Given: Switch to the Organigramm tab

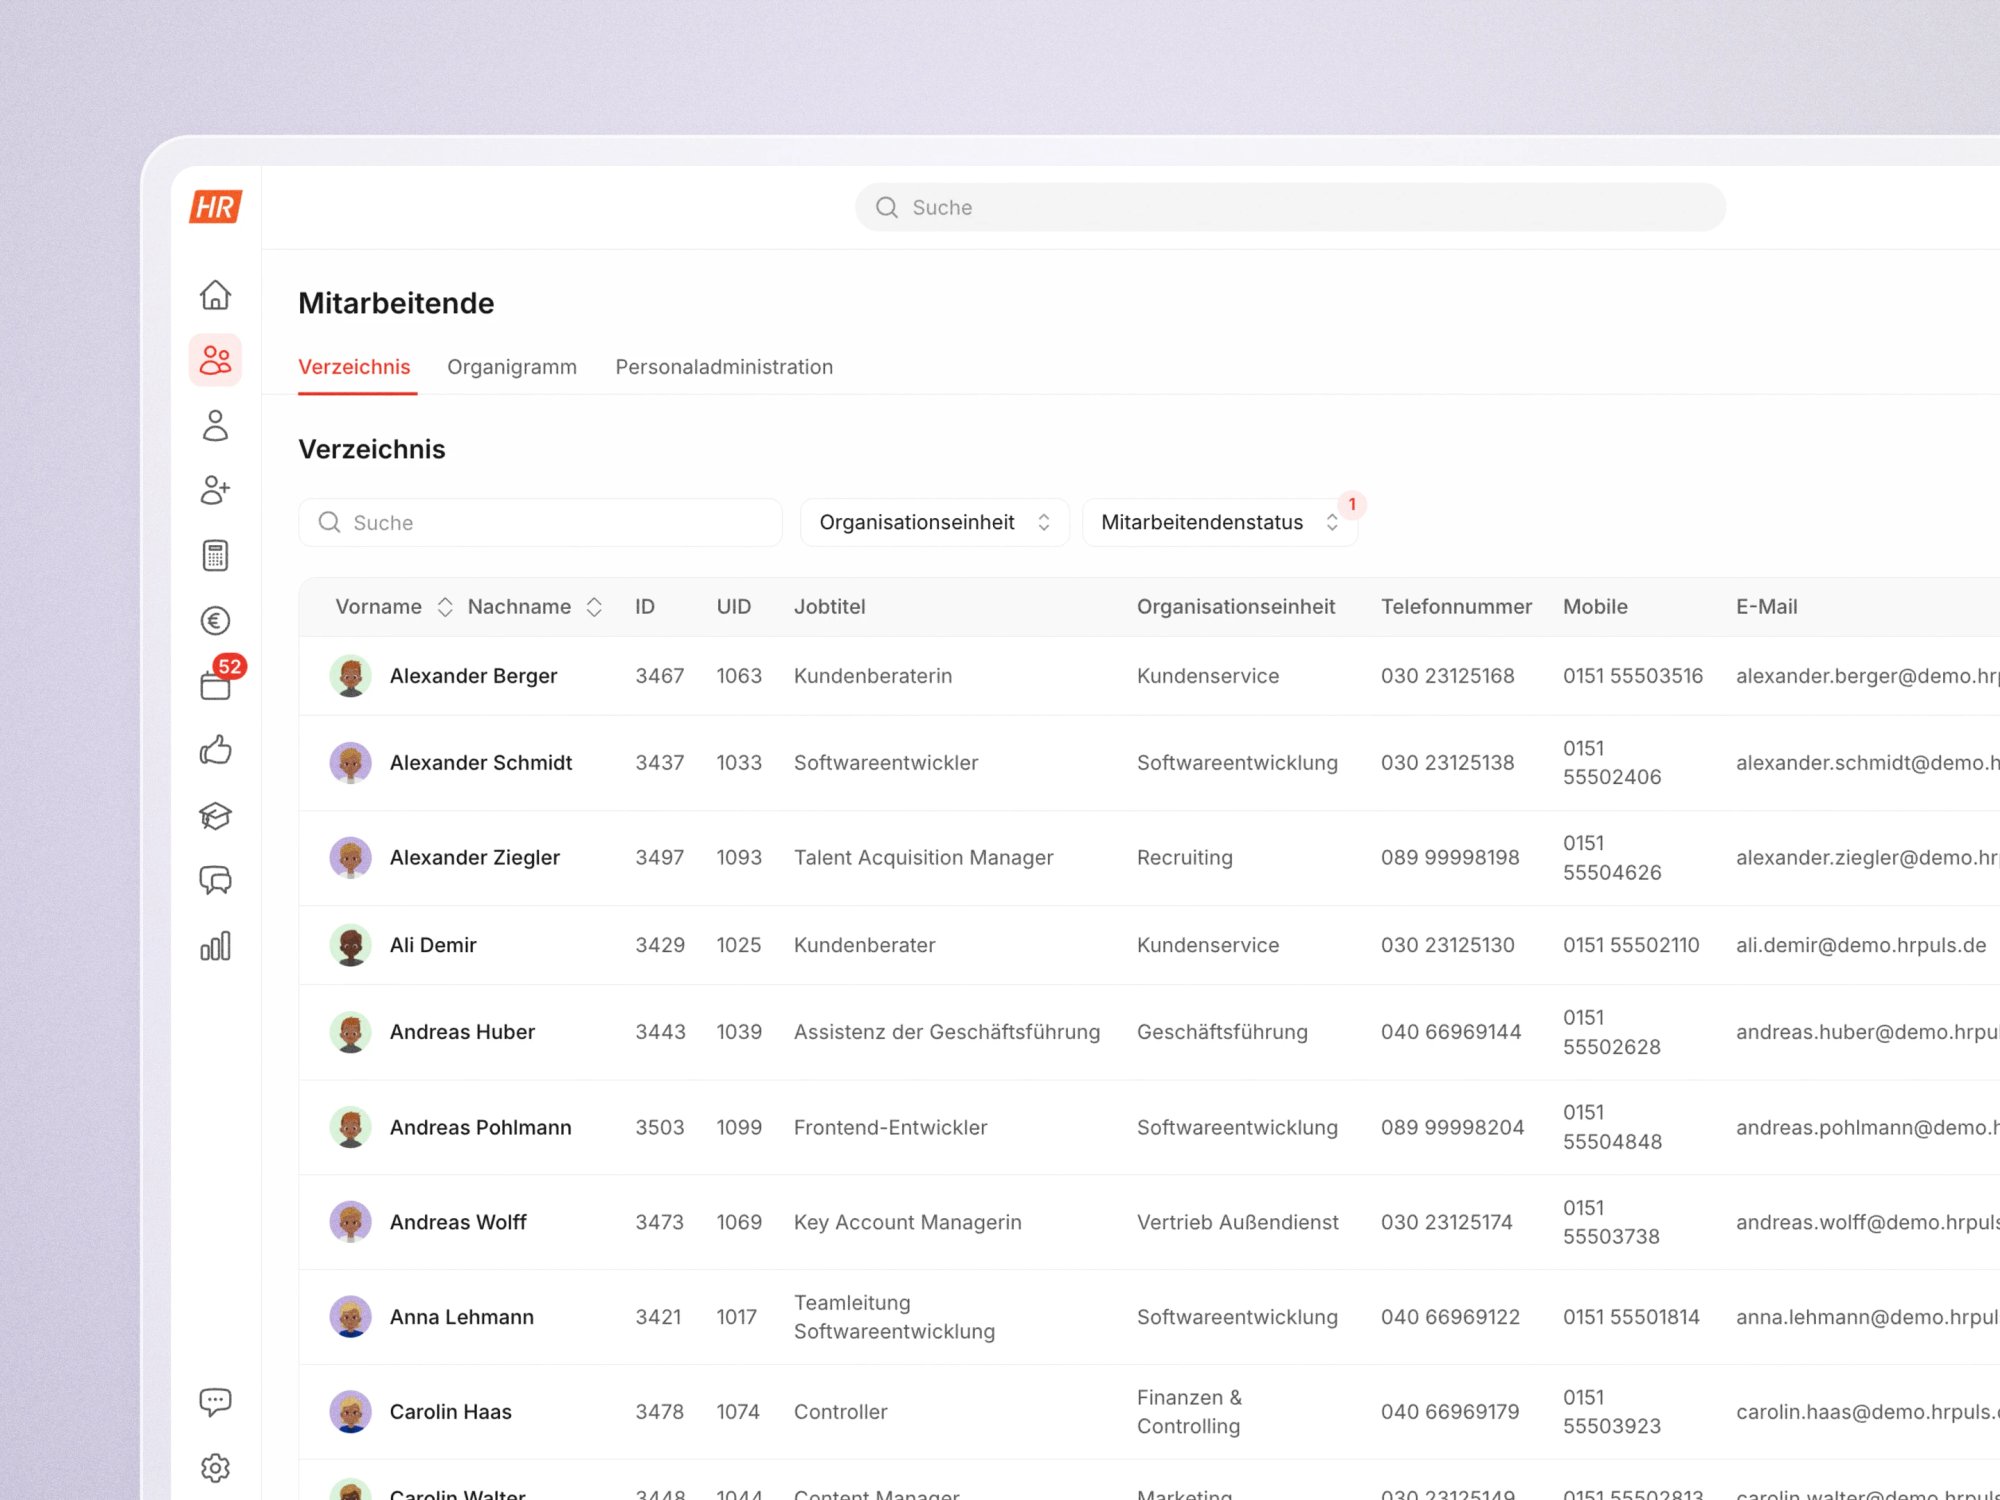Looking at the screenshot, I should pyautogui.click(x=512, y=367).
